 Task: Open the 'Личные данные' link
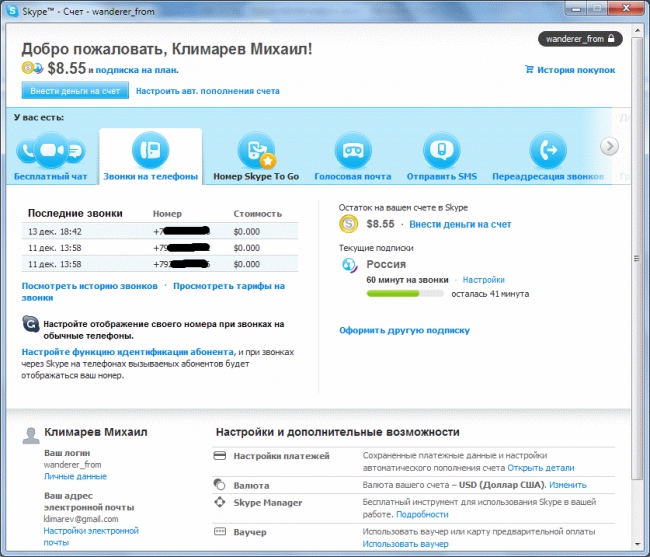coord(75,477)
